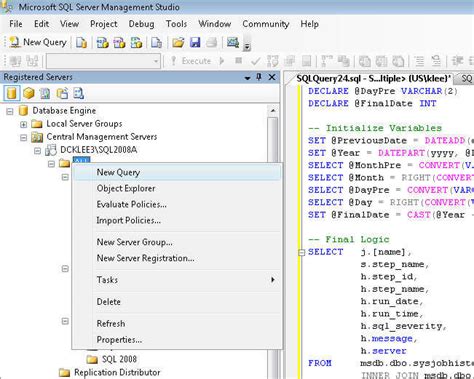Click Results to Text icon
The image size is (474, 379).
(365, 61)
